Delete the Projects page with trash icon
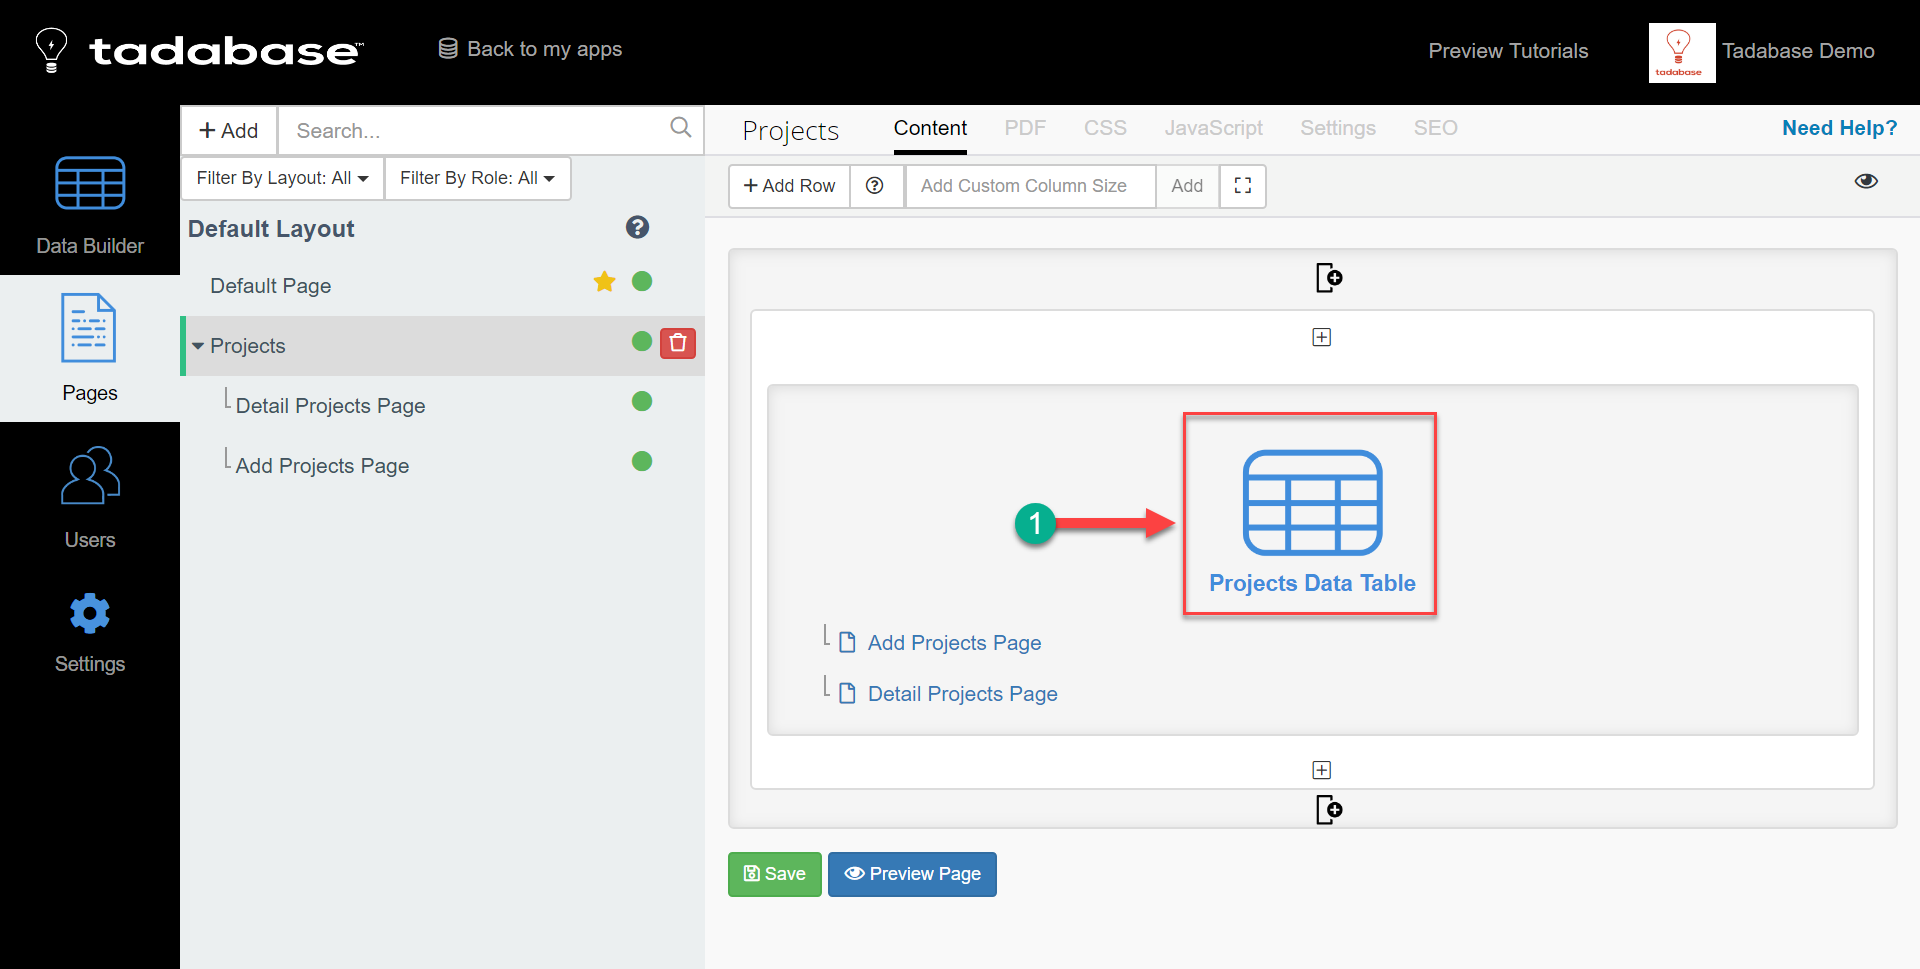This screenshot has height=969, width=1920. (678, 343)
